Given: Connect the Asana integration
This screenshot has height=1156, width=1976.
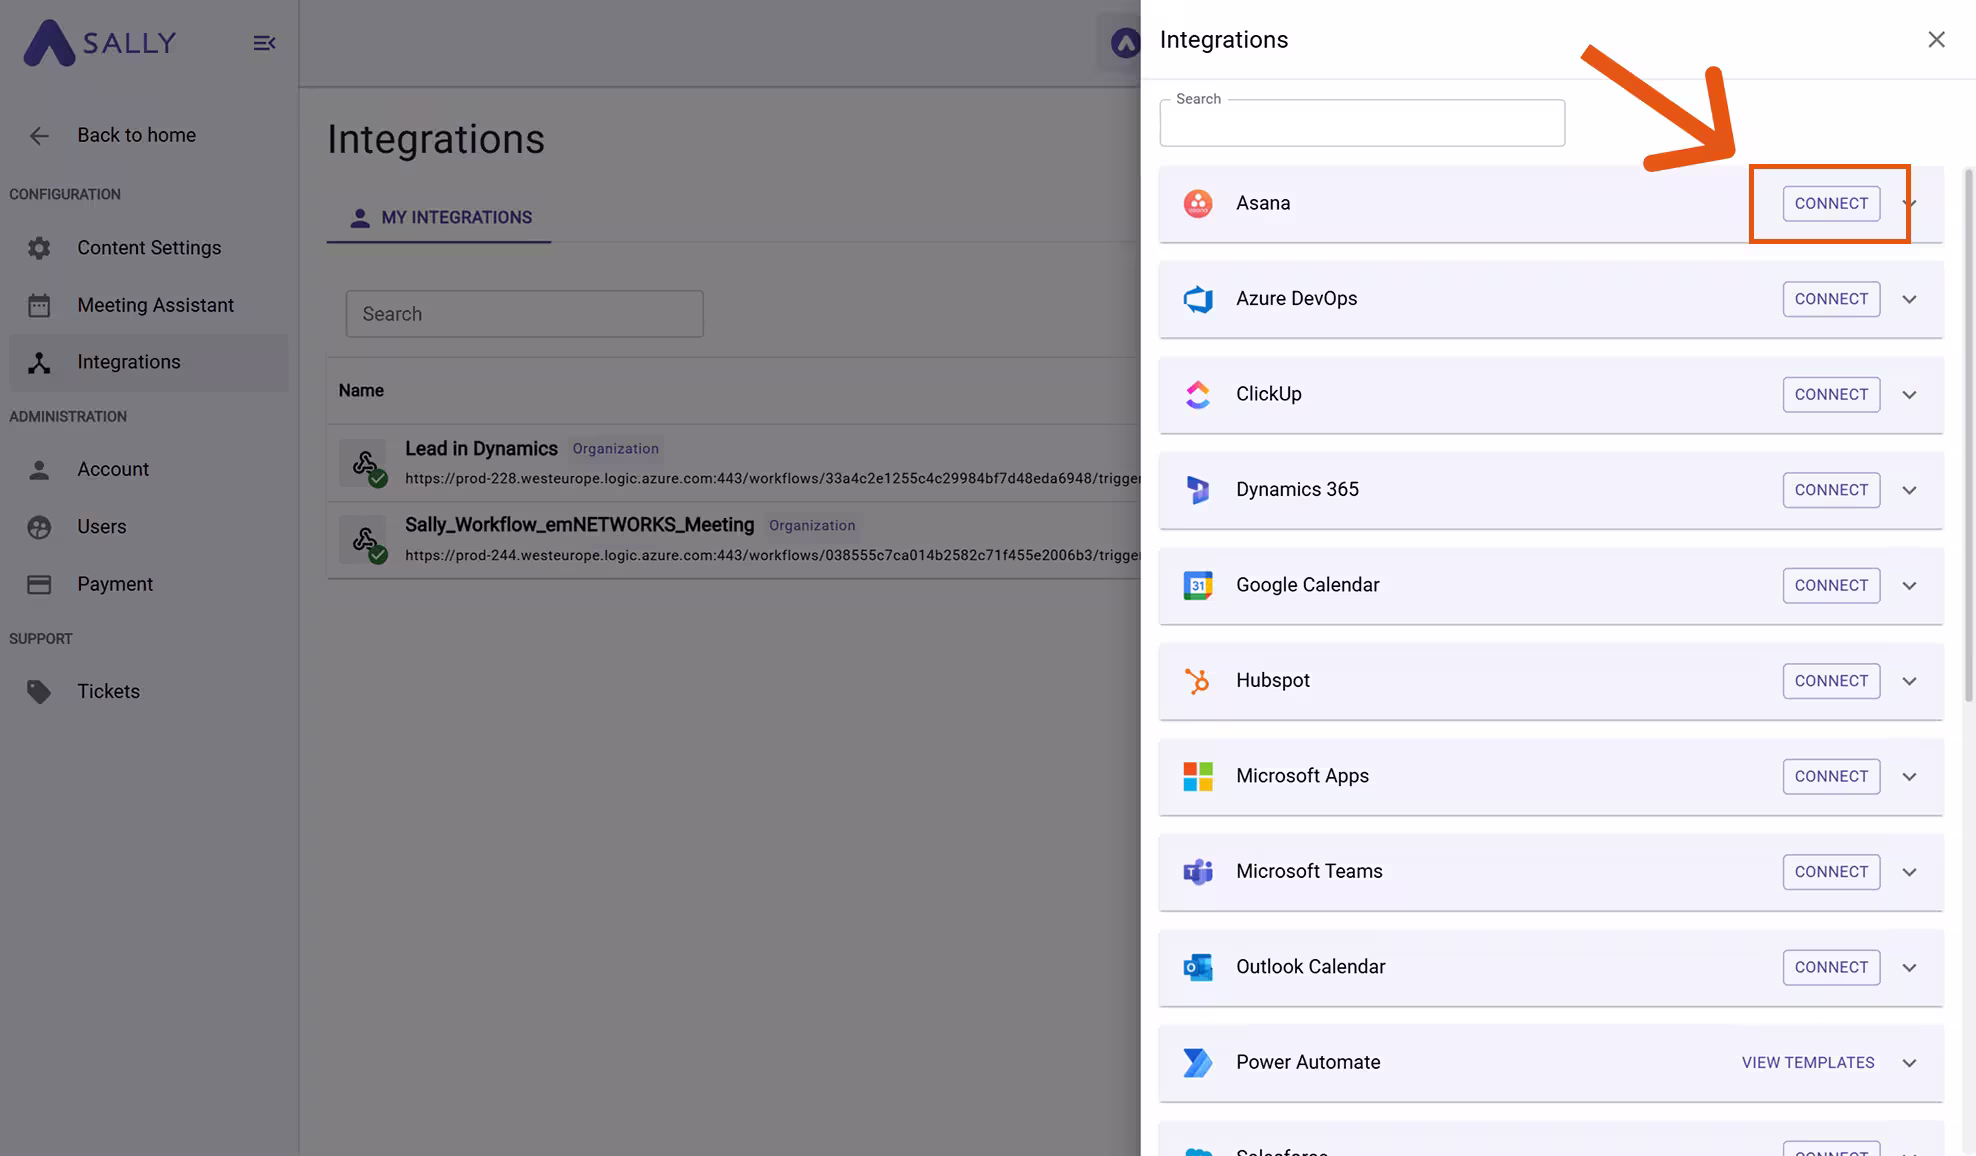Looking at the screenshot, I should click(x=1831, y=204).
